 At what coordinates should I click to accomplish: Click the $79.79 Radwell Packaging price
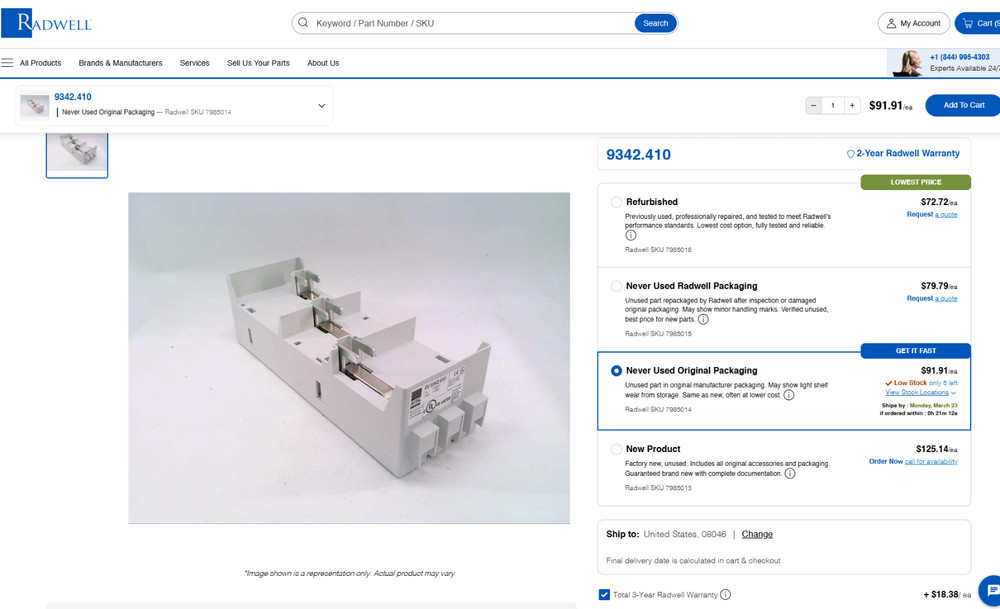tap(939, 286)
